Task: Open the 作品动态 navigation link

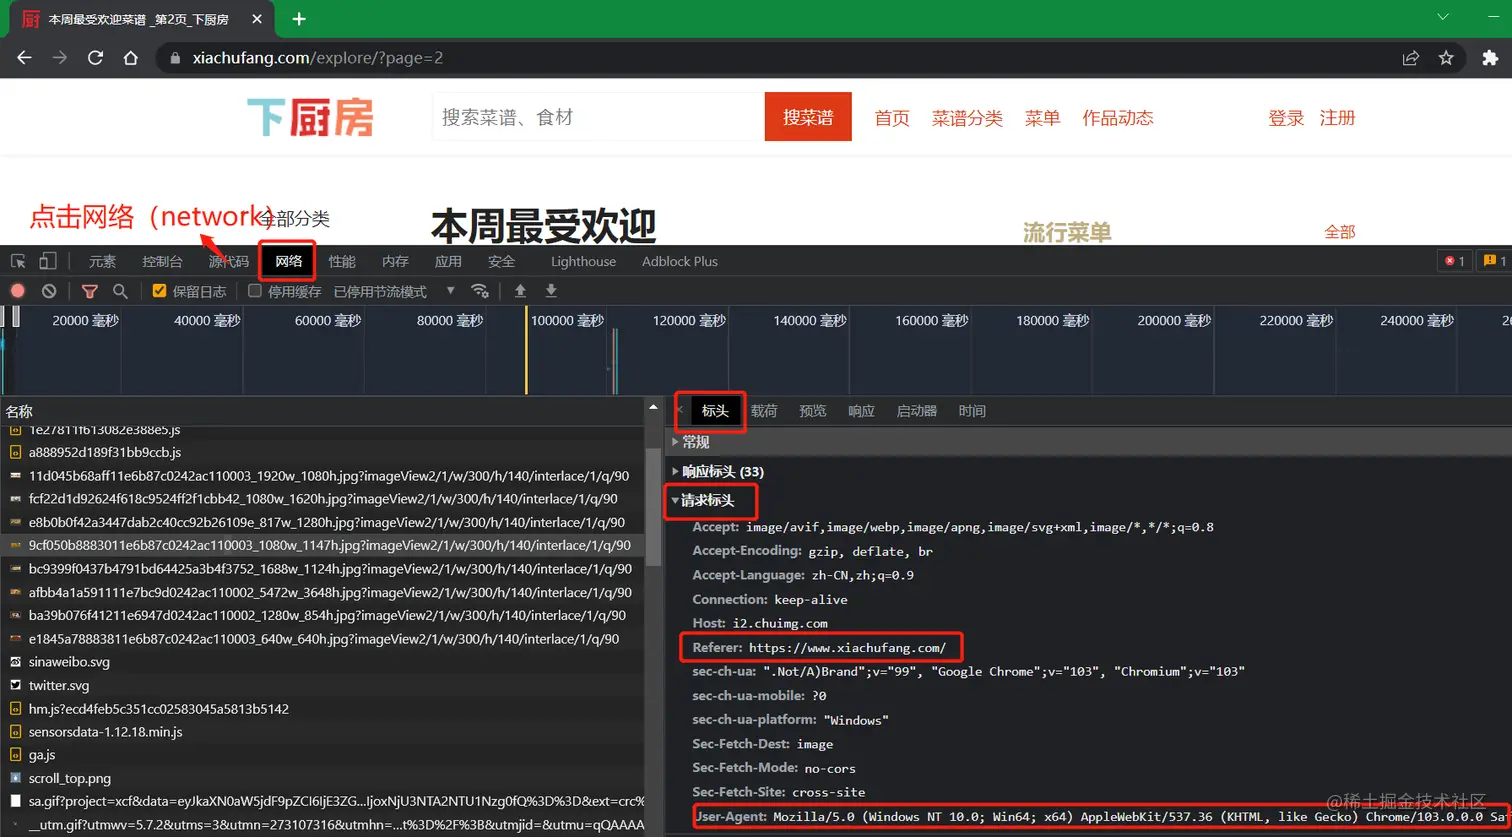Action: (1118, 118)
